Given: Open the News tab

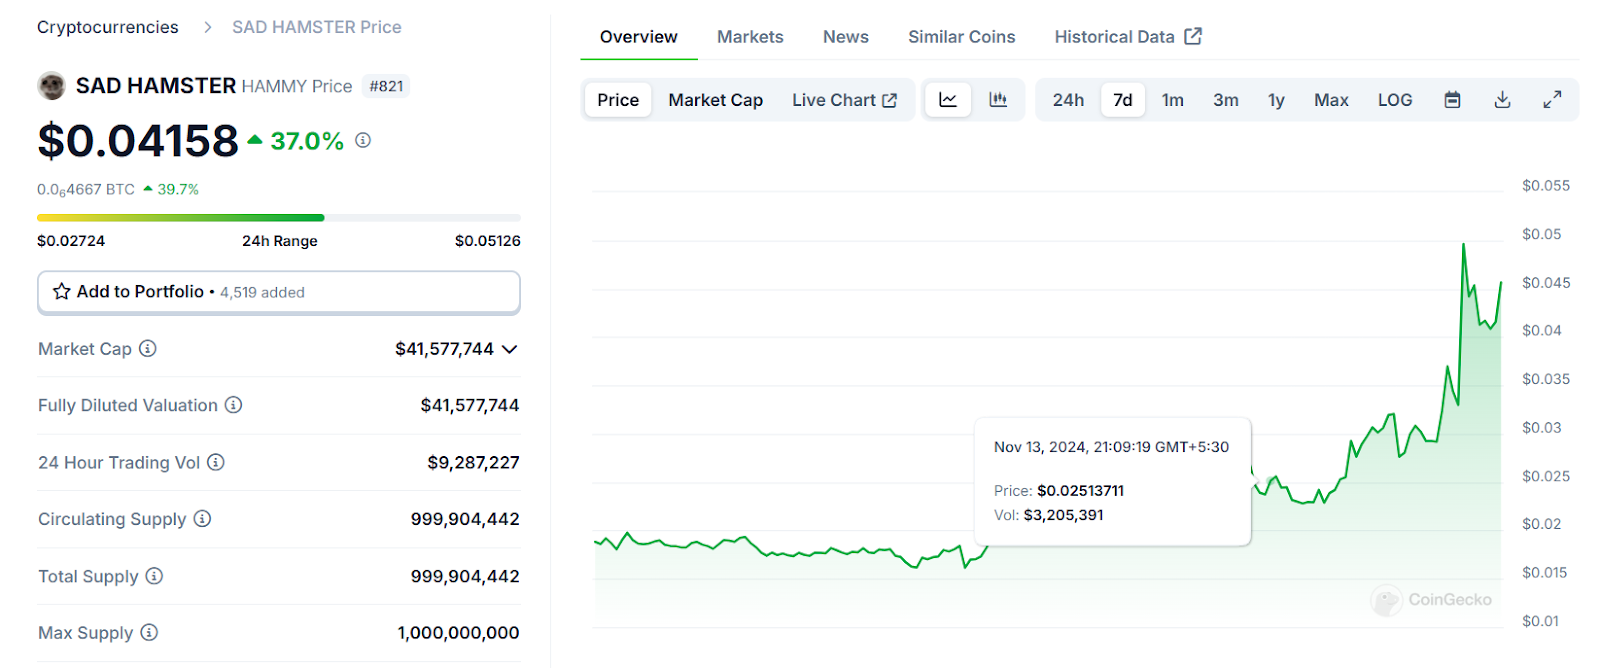Looking at the screenshot, I should (x=846, y=37).
